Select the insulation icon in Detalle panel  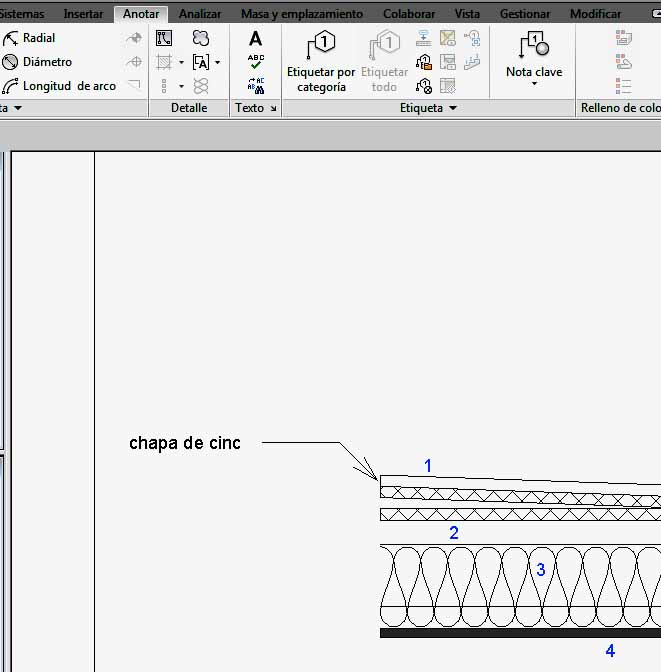click(x=201, y=86)
